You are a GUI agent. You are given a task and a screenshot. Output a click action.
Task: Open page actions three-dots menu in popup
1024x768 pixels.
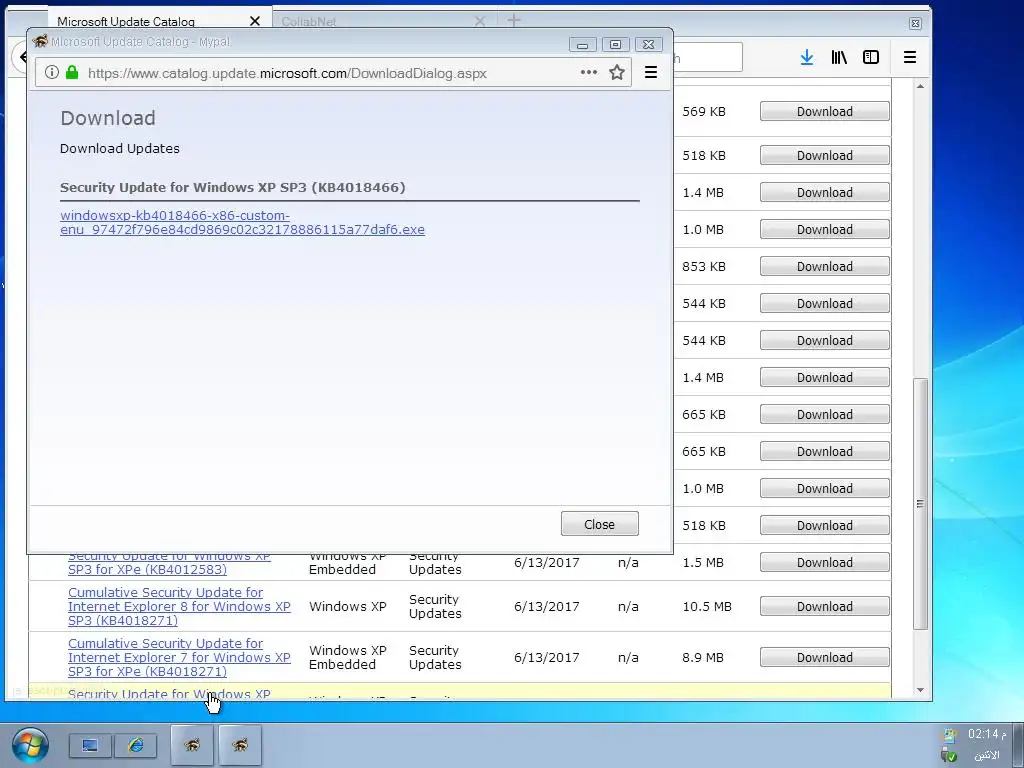click(588, 72)
